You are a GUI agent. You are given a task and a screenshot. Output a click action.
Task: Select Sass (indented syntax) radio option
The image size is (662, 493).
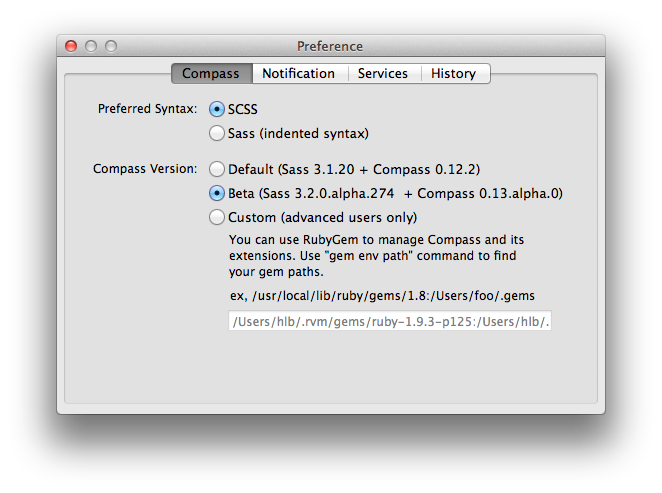(217, 133)
